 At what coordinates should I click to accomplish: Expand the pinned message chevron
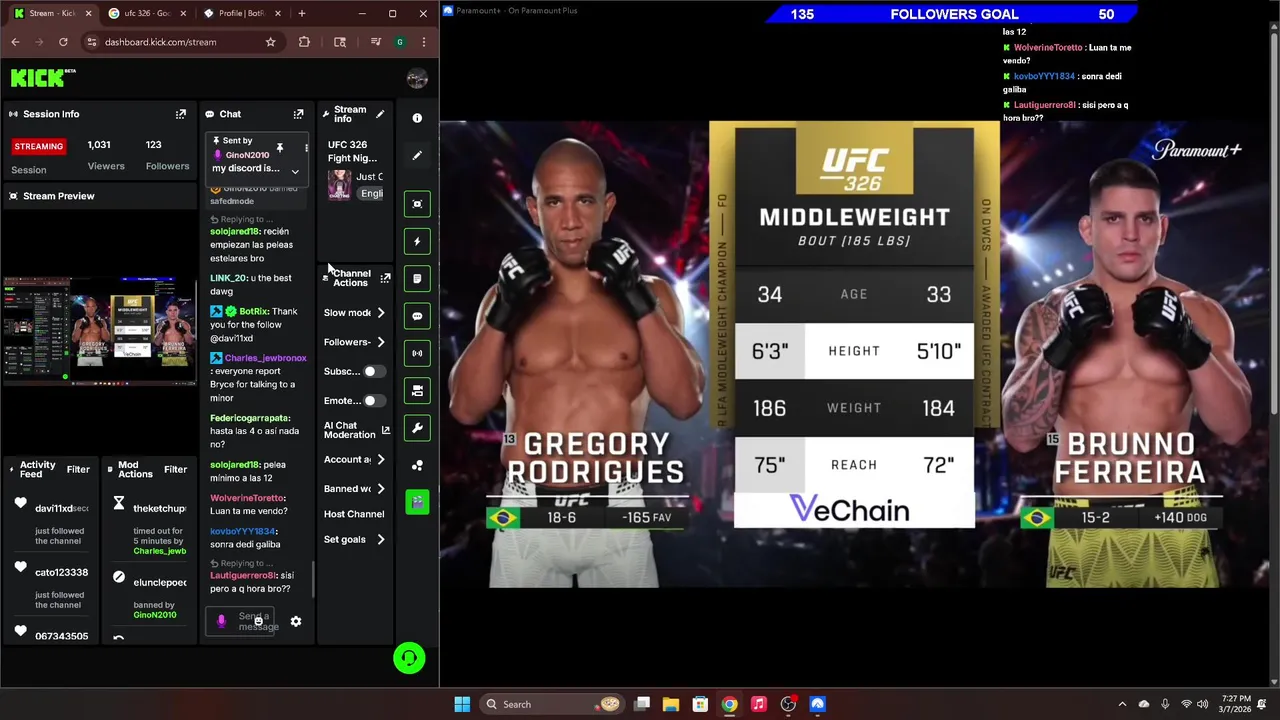pos(295,171)
